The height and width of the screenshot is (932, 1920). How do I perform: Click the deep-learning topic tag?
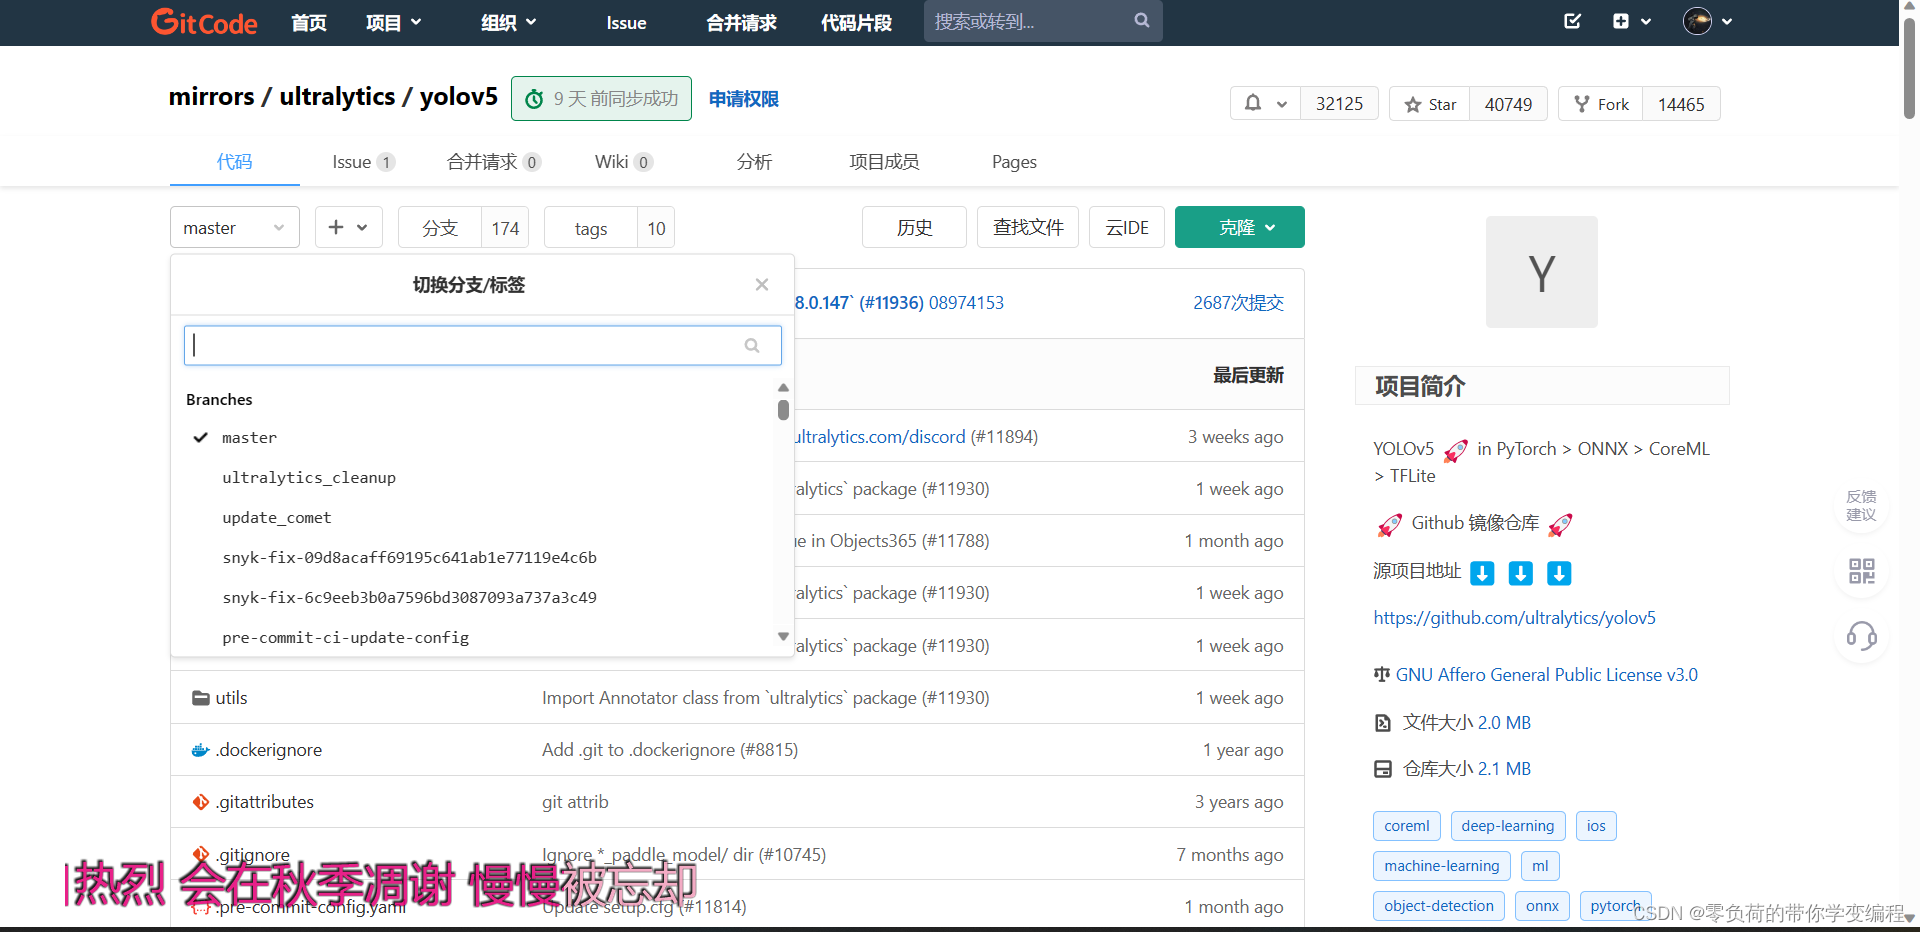tap(1507, 826)
